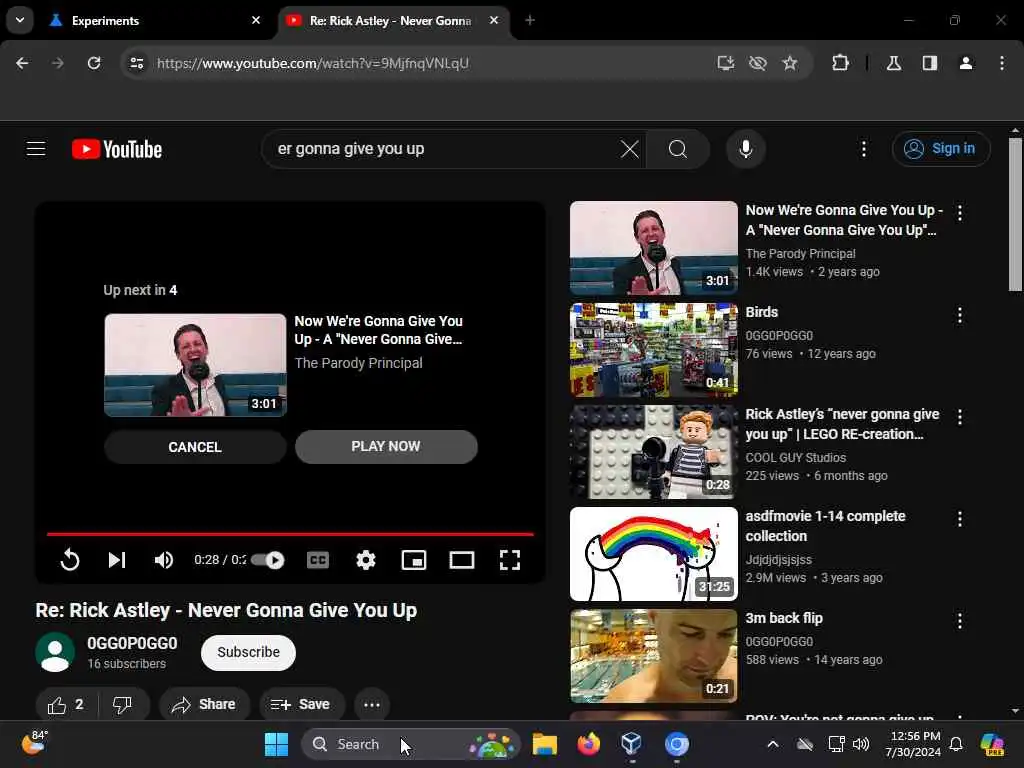Screen dimensions: 1024x768
Task: Open options menu for 3m back flip video
Action: [959, 621]
